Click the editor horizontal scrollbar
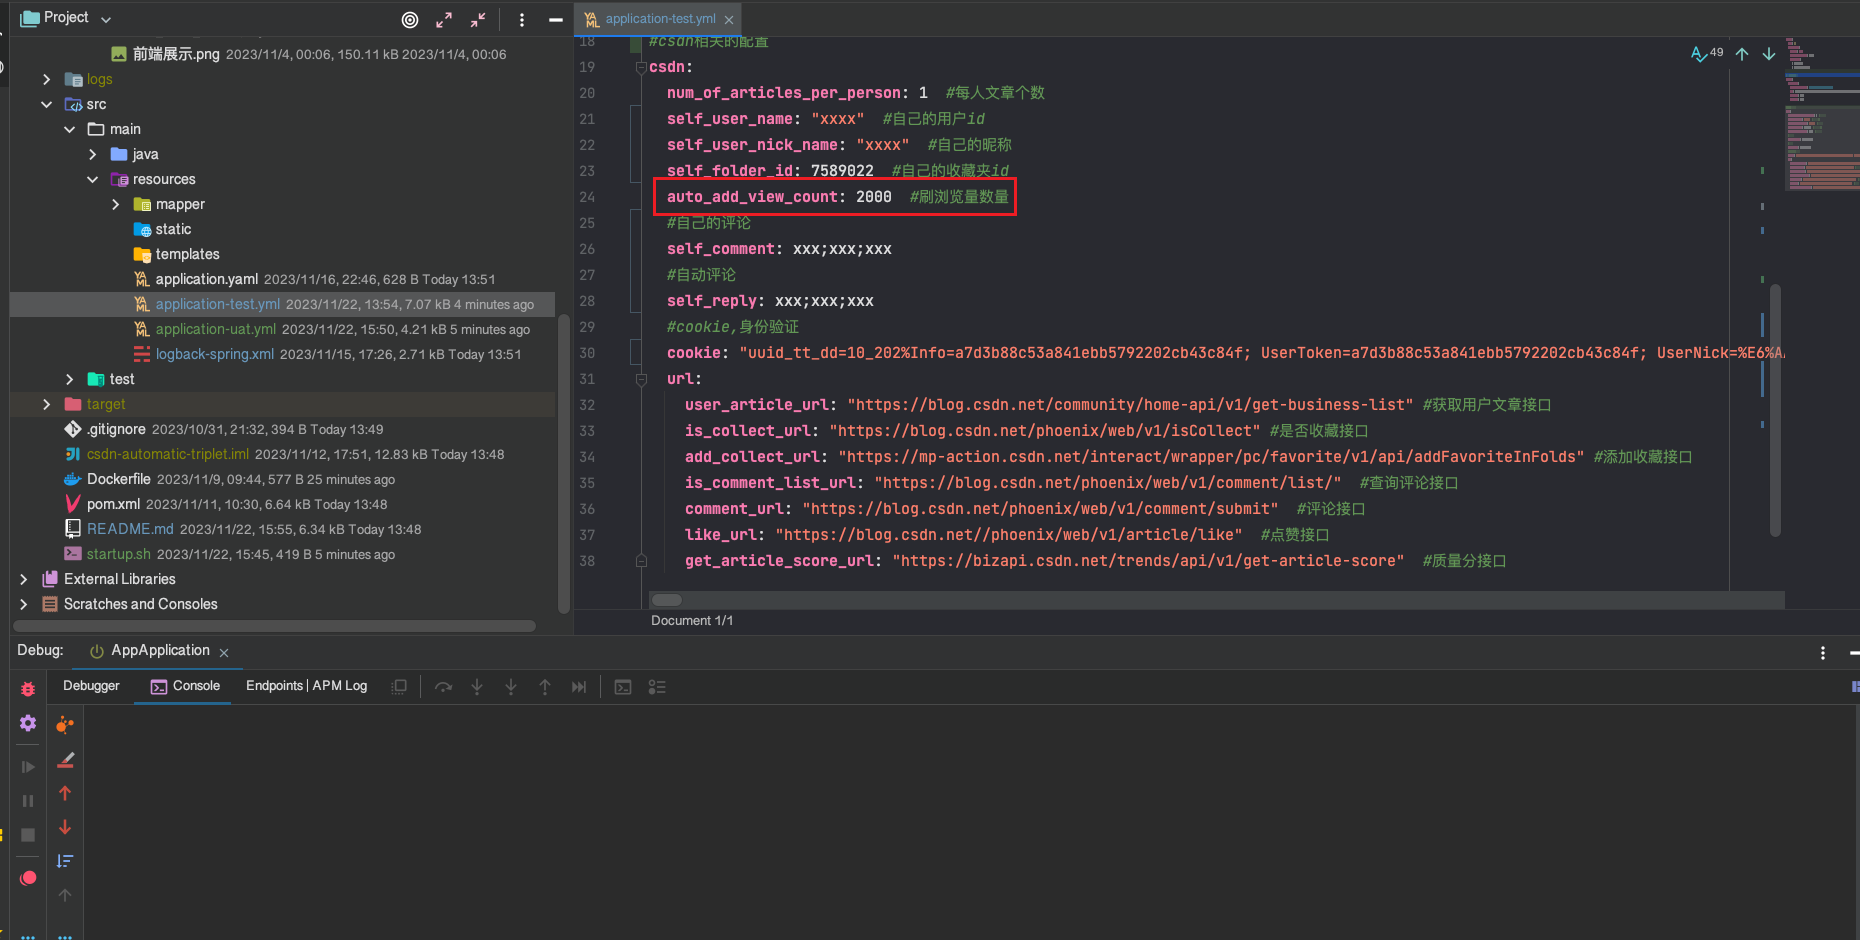 pos(667,600)
